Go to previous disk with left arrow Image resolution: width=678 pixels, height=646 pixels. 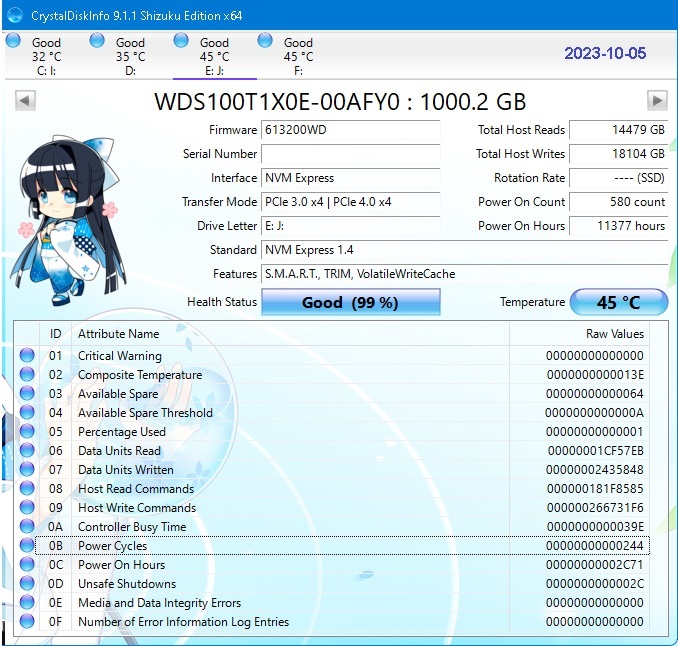pos(25,101)
